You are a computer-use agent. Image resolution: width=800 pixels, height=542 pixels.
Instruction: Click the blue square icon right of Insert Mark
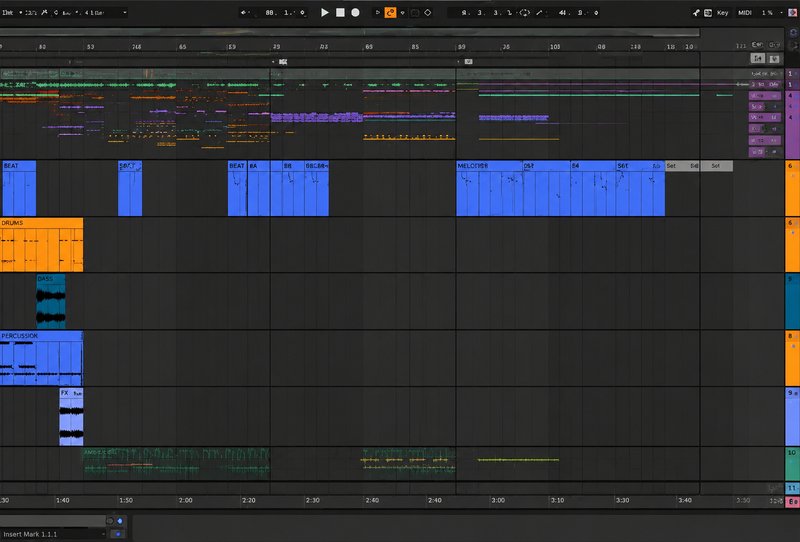coord(117,534)
